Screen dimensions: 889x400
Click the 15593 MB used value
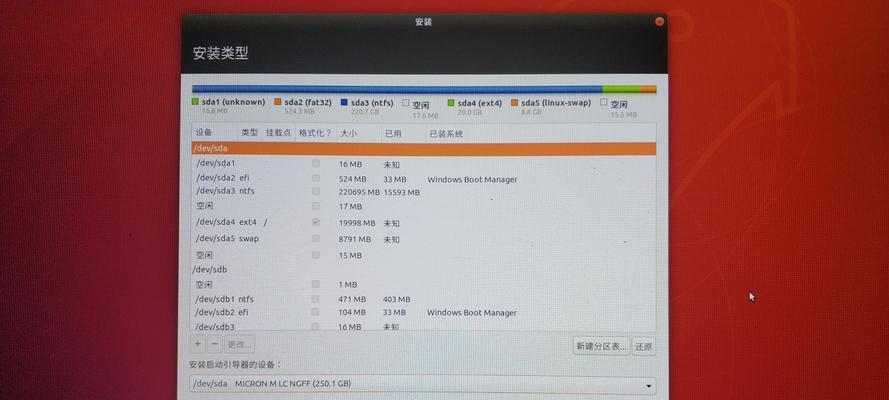402,192
